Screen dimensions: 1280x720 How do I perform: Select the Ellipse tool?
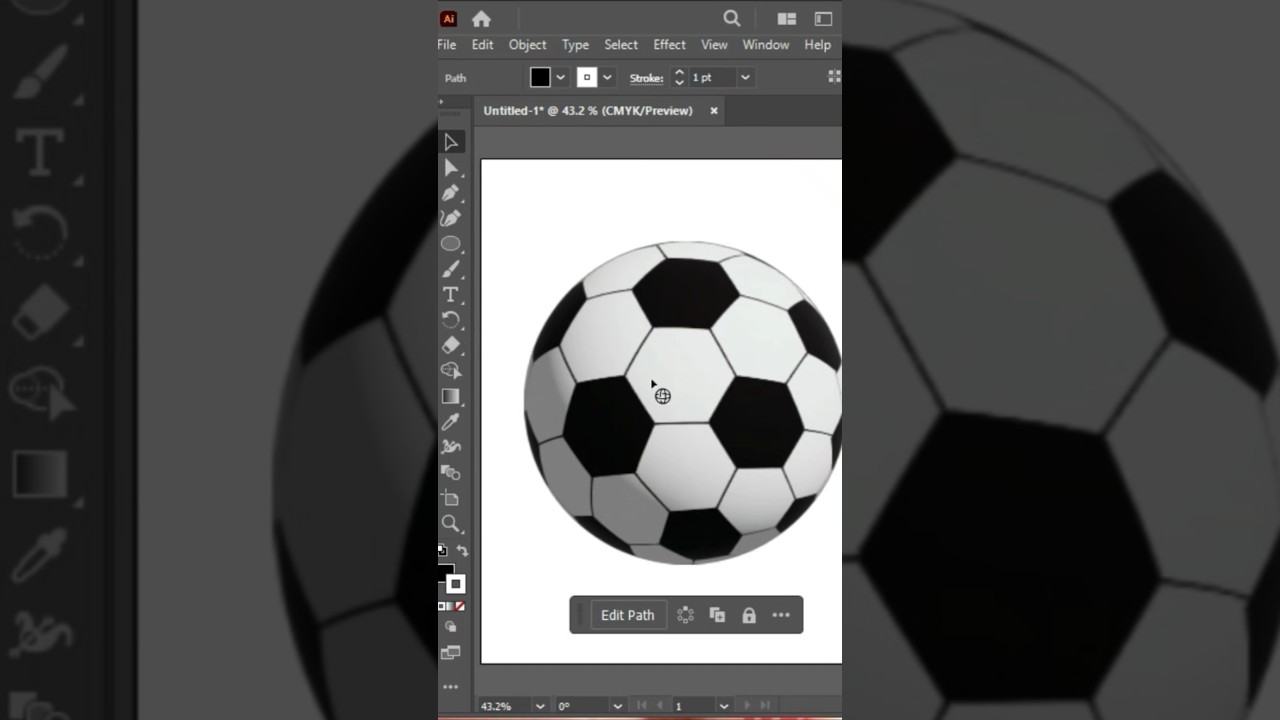[x=451, y=244]
